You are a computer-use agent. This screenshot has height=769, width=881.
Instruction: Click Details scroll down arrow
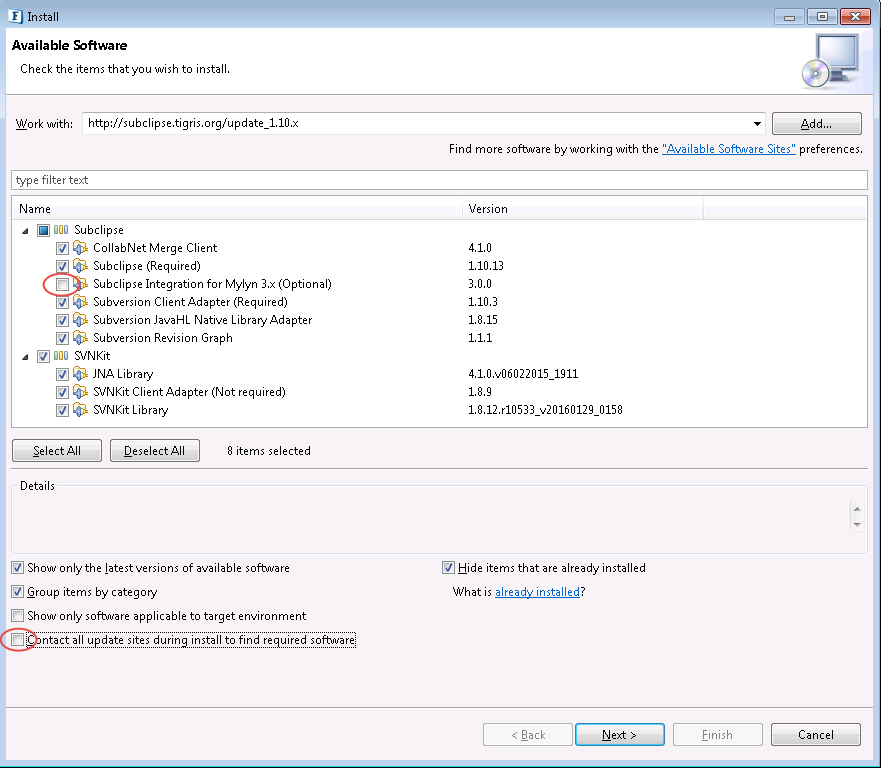pyautogui.click(x=857, y=525)
